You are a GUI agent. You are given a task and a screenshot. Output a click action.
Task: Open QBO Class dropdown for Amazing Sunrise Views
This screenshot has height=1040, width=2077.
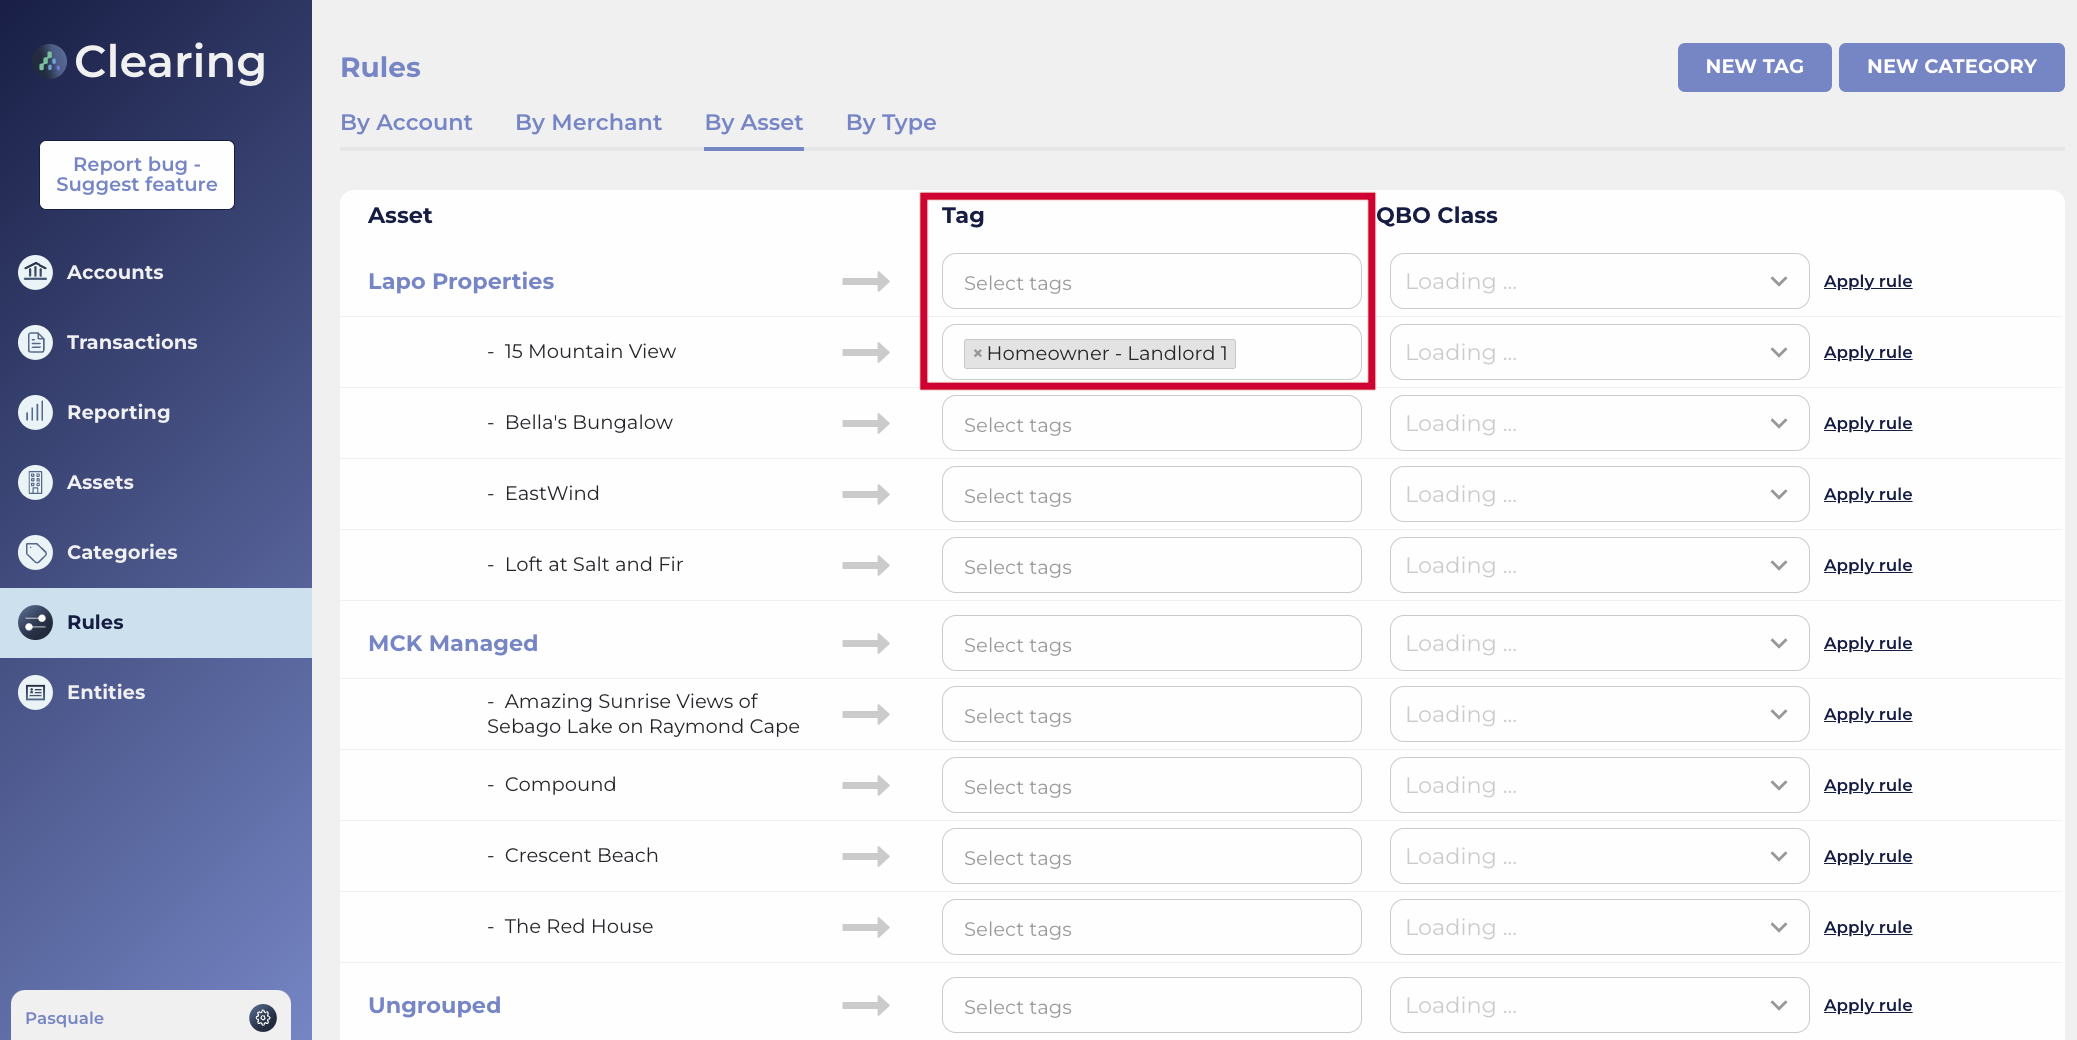(x=1599, y=714)
